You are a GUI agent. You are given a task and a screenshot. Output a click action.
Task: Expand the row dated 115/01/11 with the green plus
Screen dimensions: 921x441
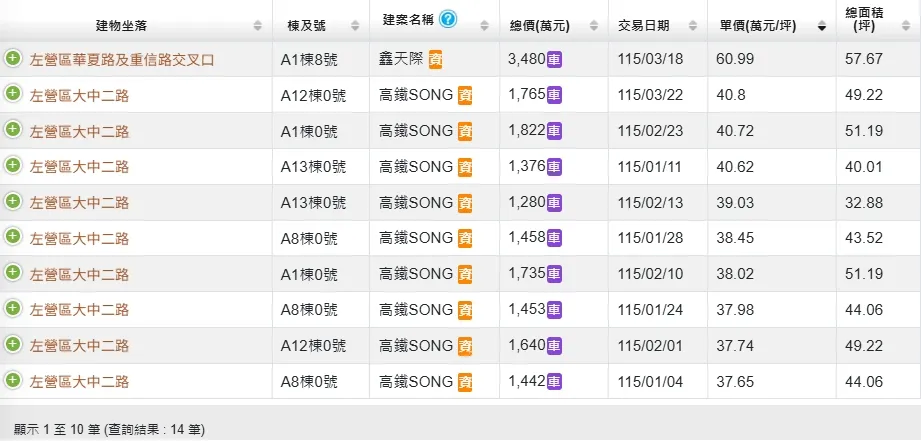click(12, 166)
